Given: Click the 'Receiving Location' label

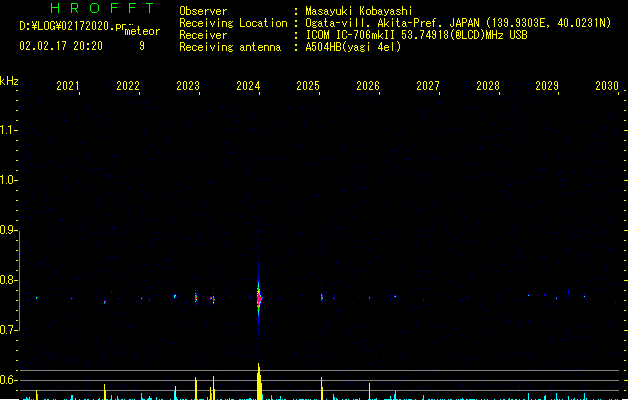Looking at the screenshot, I should 233,23.
